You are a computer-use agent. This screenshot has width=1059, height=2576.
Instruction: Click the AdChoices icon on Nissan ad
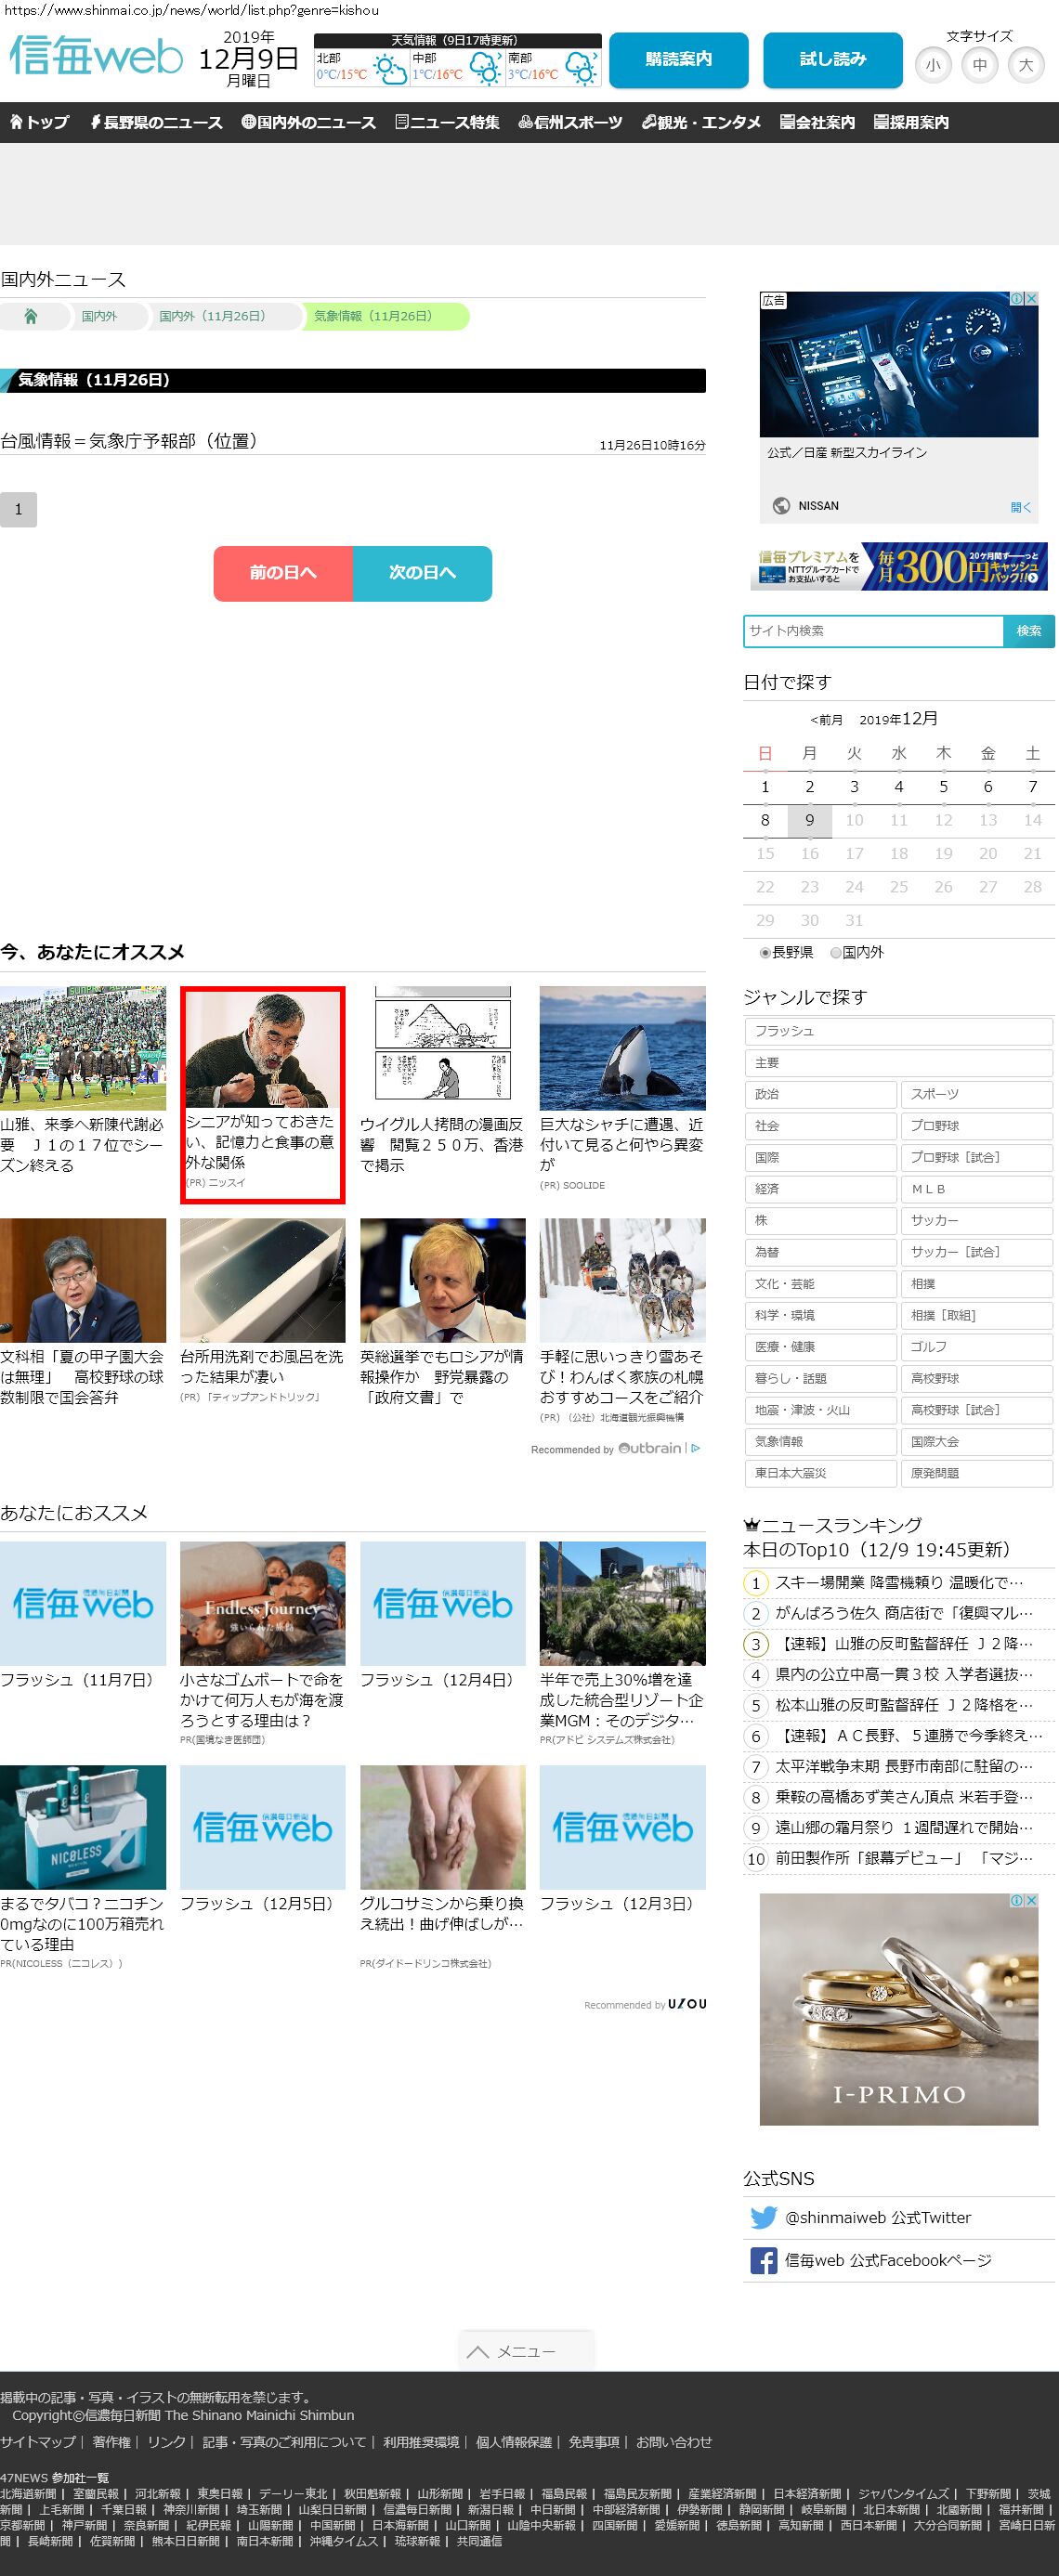coord(1016,299)
